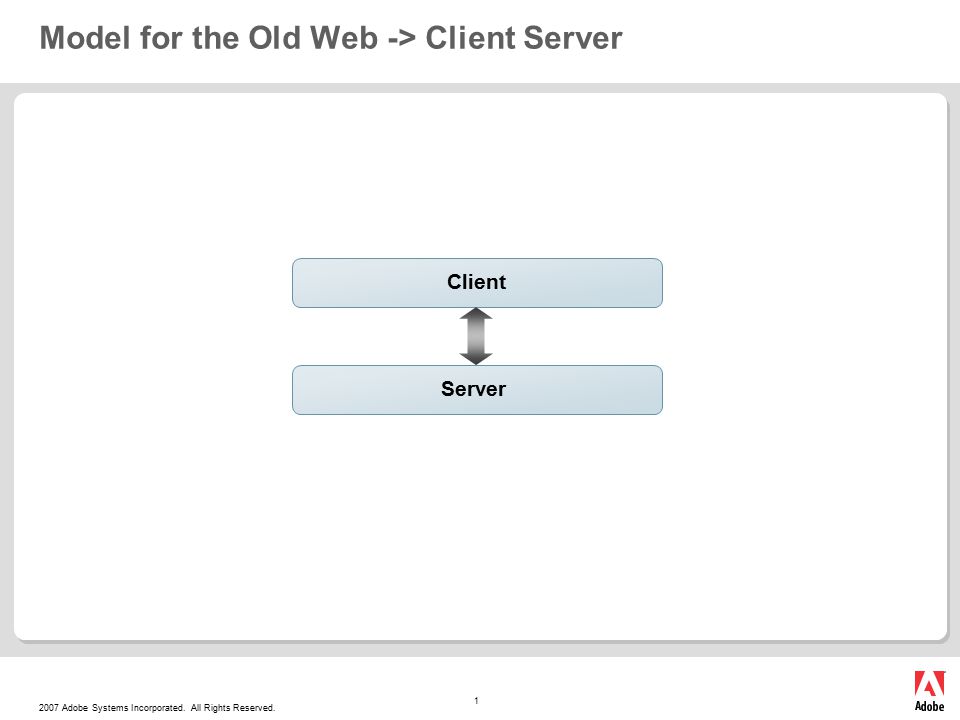Select the double-headed arrow between Client and Server

pos(476,336)
